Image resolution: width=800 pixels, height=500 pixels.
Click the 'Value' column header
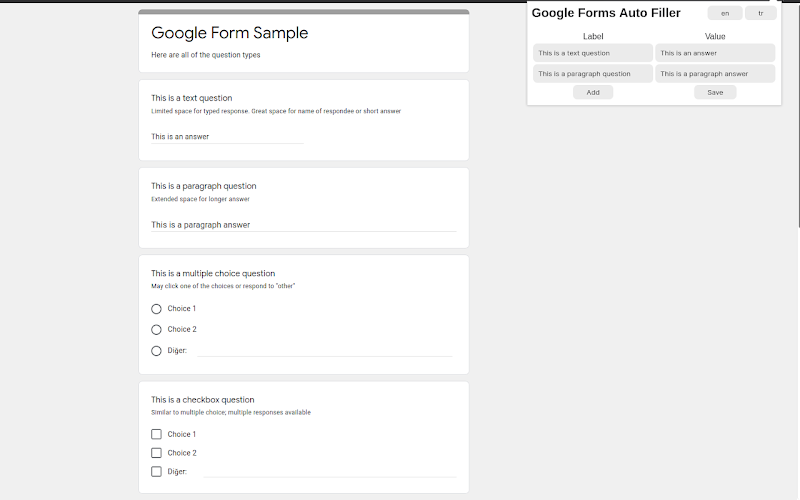point(715,37)
